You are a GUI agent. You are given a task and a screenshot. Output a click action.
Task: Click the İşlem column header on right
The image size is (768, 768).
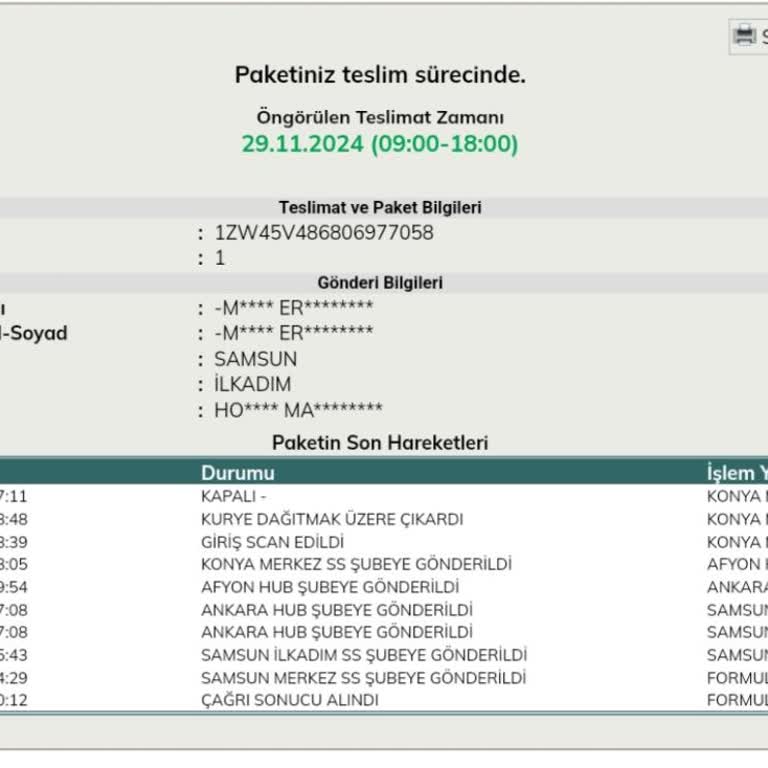pyautogui.click(x=736, y=473)
